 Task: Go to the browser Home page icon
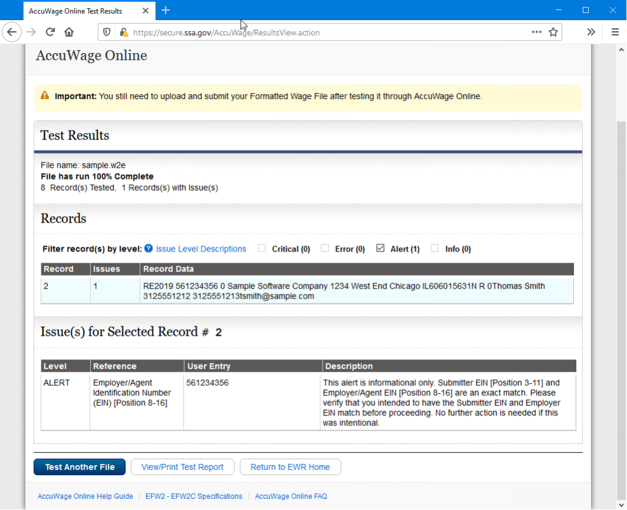[x=69, y=32]
